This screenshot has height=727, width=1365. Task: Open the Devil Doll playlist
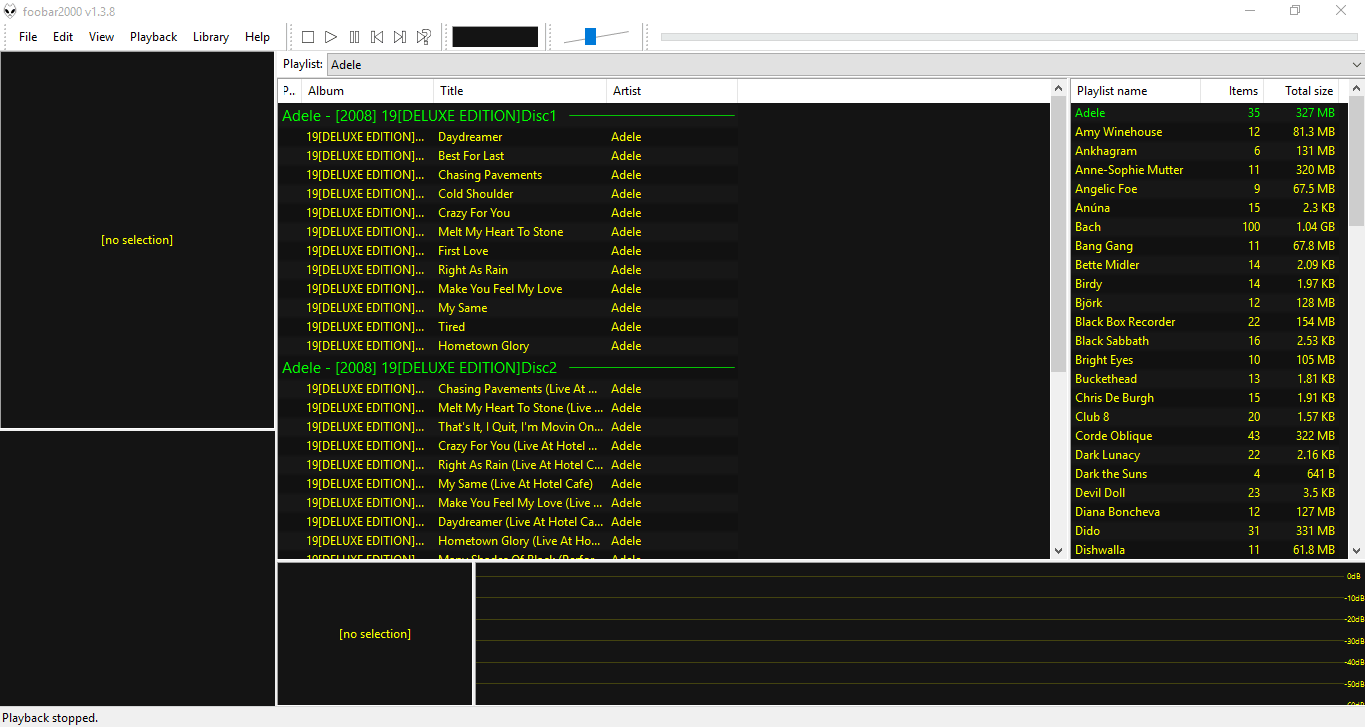pyautogui.click(x=1209, y=493)
